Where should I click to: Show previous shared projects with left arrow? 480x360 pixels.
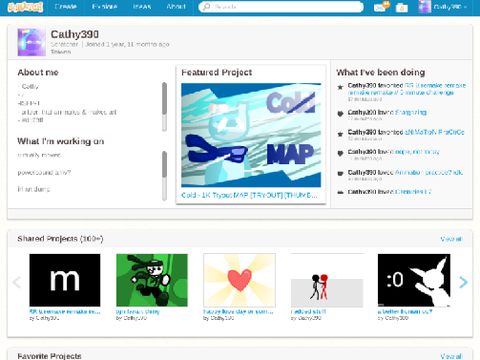pos(16,282)
